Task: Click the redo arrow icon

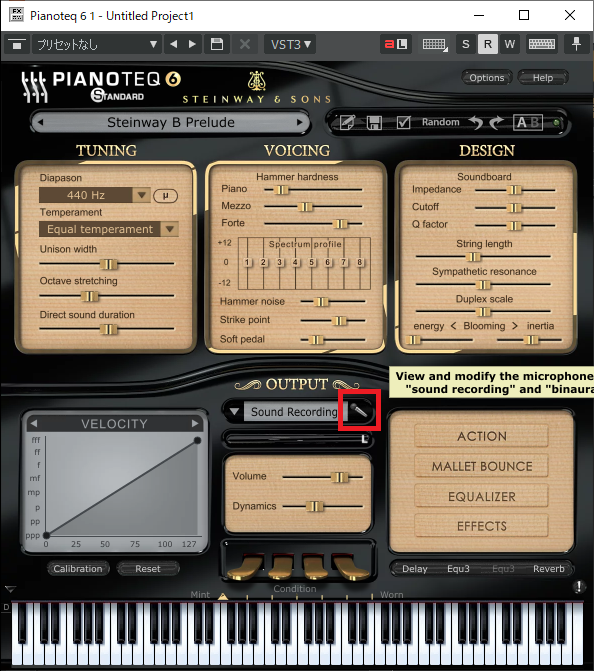Action: (x=496, y=123)
